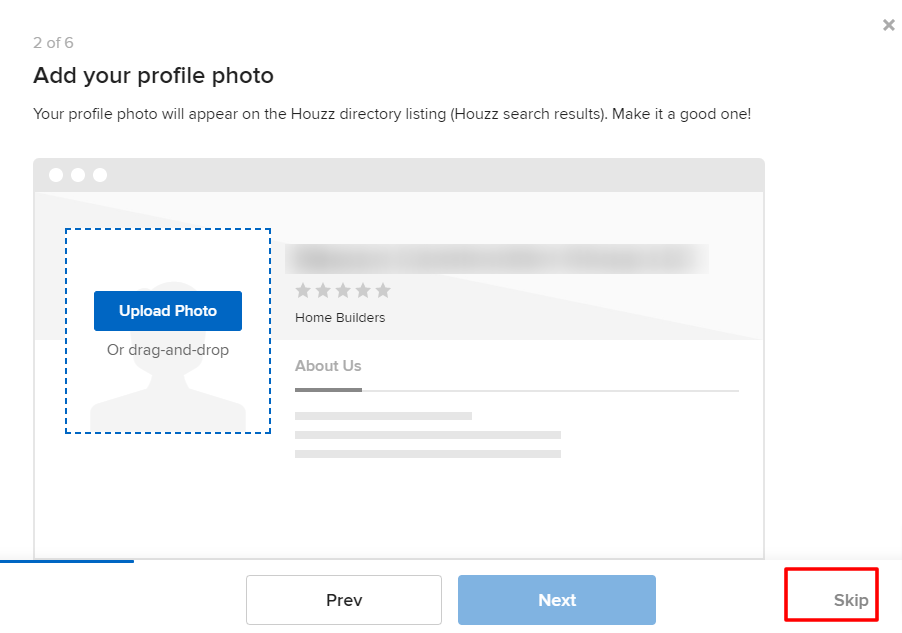Click the Skip option
Viewport: 902px width, 633px height.
(849, 600)
